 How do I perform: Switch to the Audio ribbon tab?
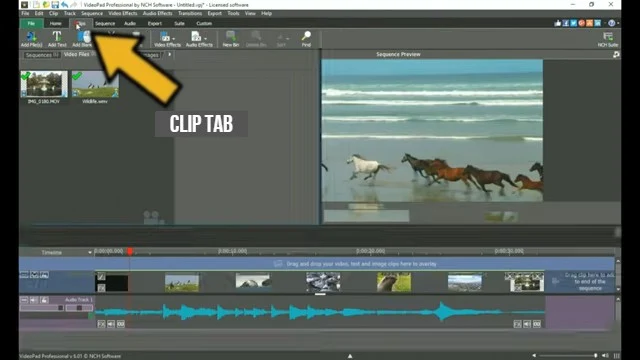click(x=130, y=23)
